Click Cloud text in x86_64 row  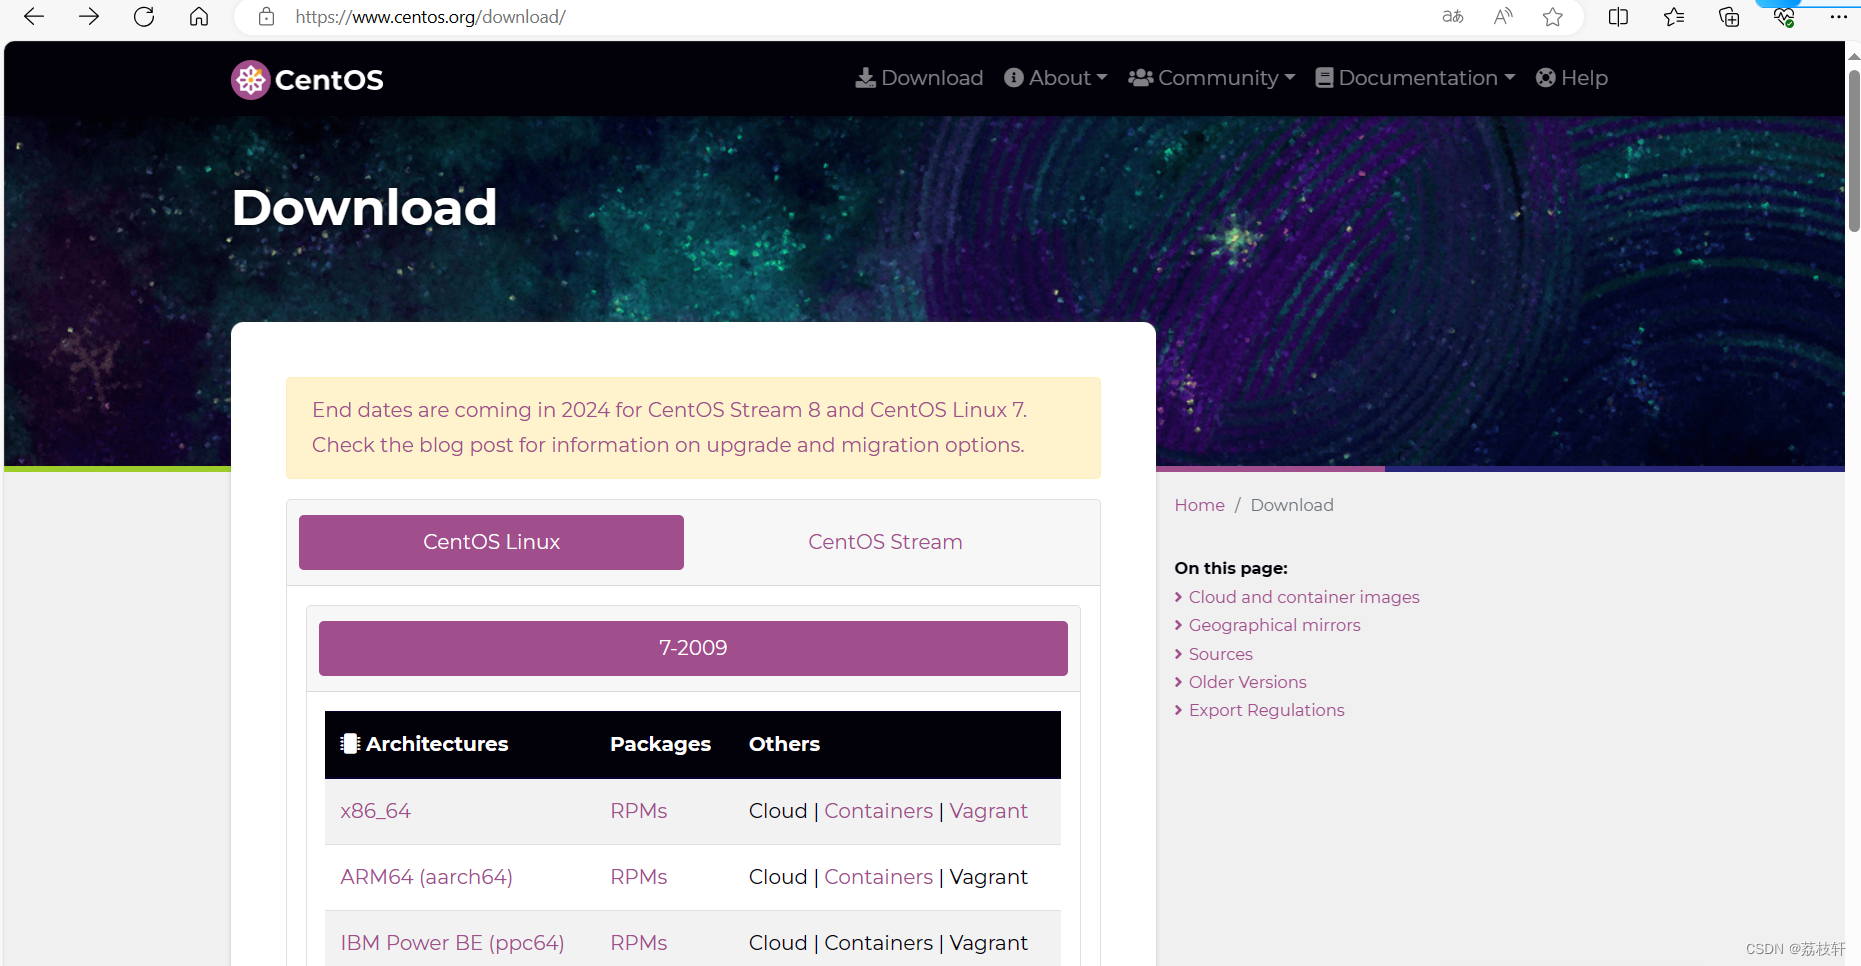(x=778, y=811)
